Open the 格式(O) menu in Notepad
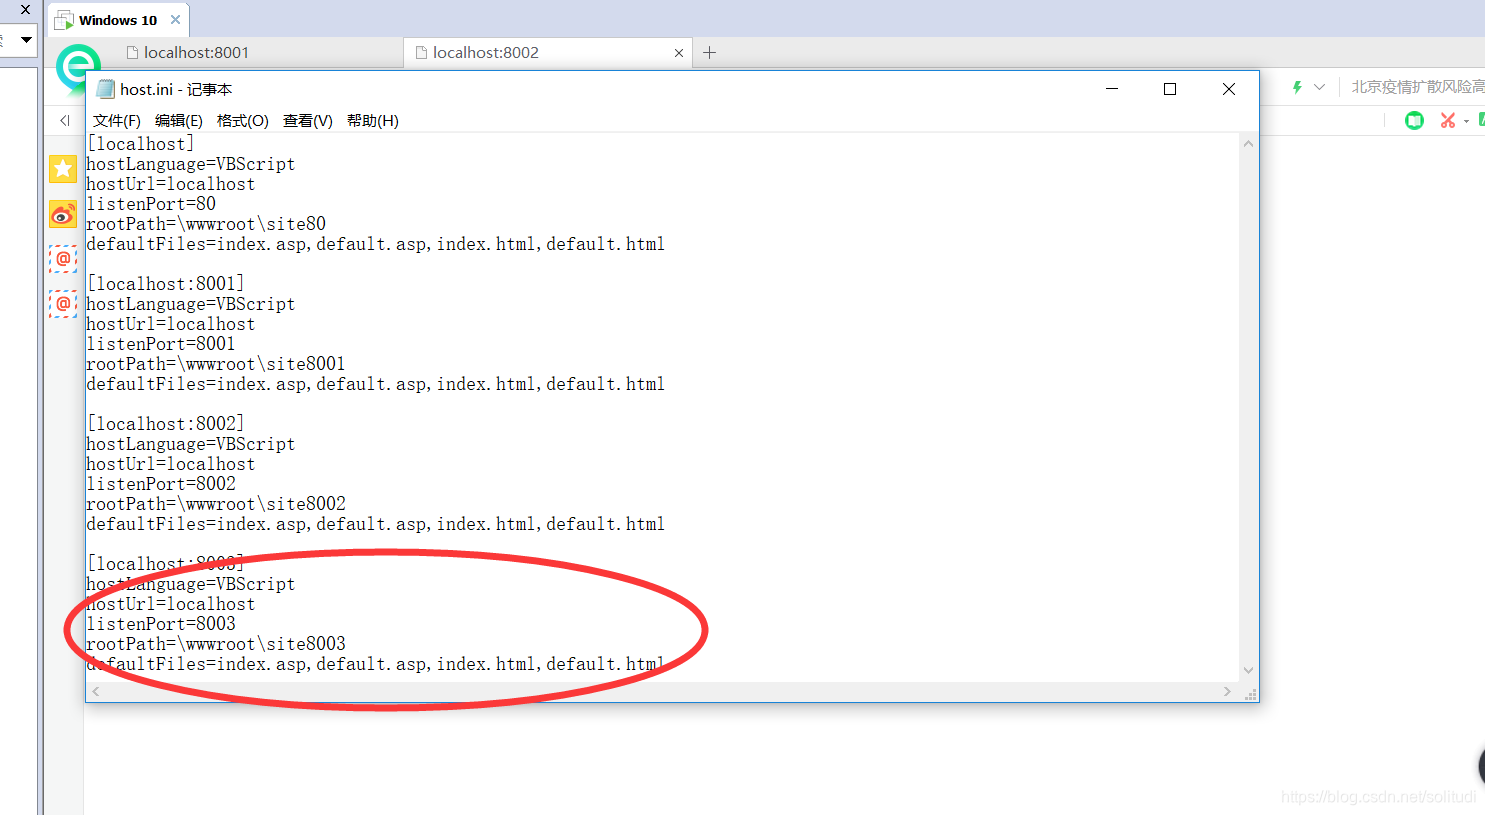Screen dimensions: 1485x815 coord(243,121)
